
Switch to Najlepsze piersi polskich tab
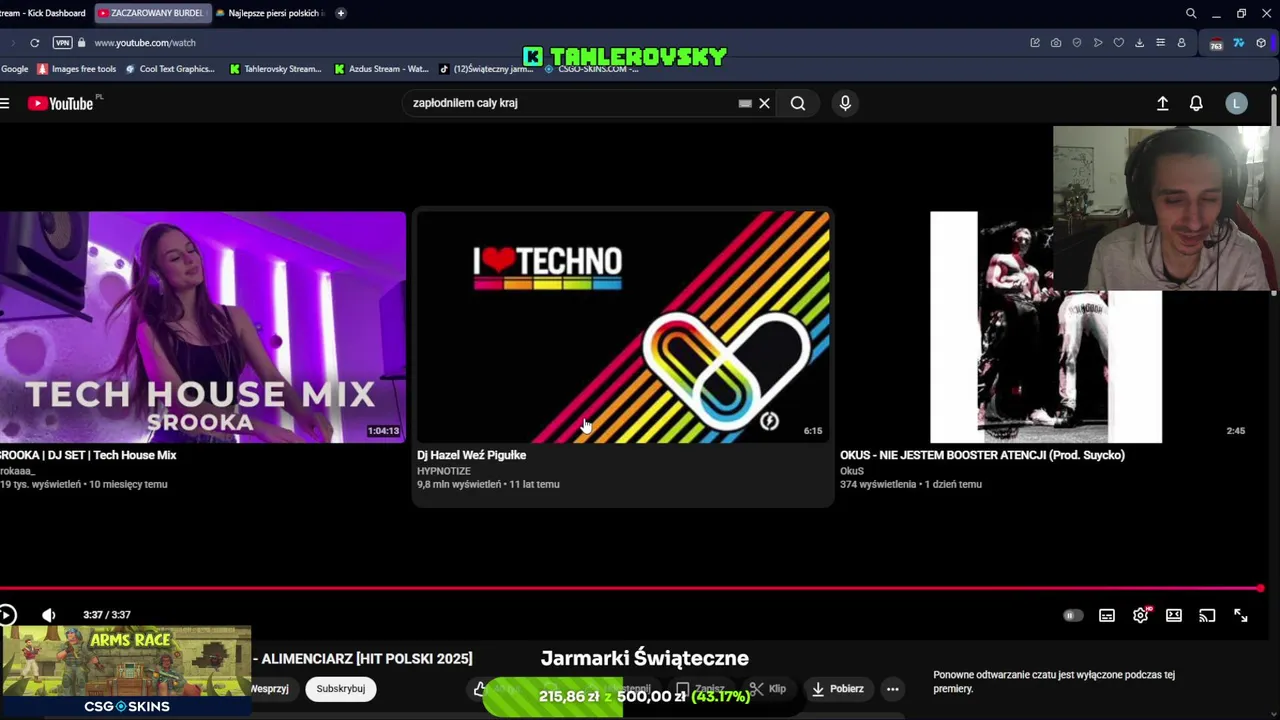click(270, 13)
